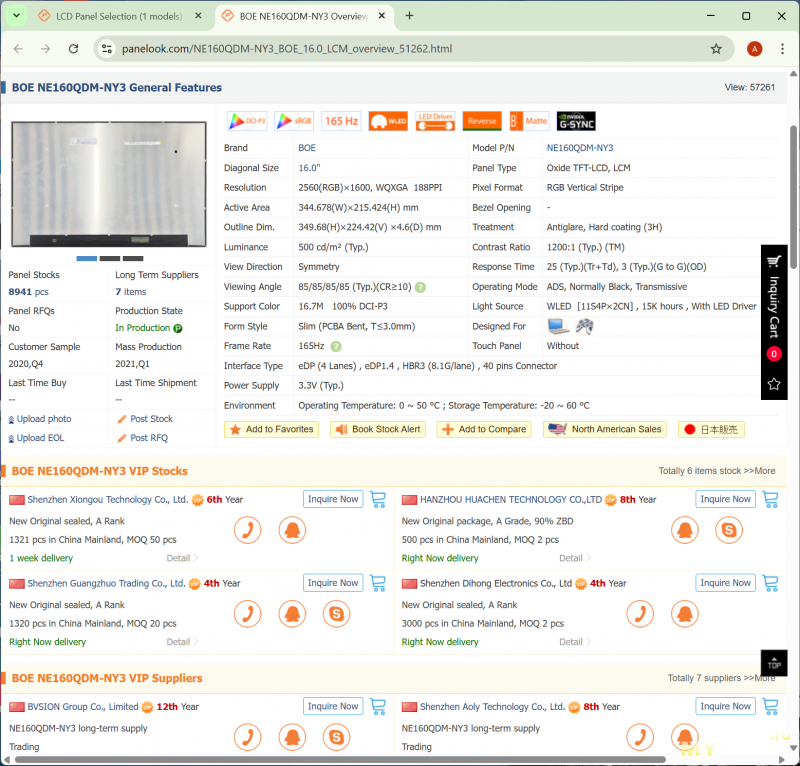
Task: Select the third image indicator bar
Action: (133, 259)
